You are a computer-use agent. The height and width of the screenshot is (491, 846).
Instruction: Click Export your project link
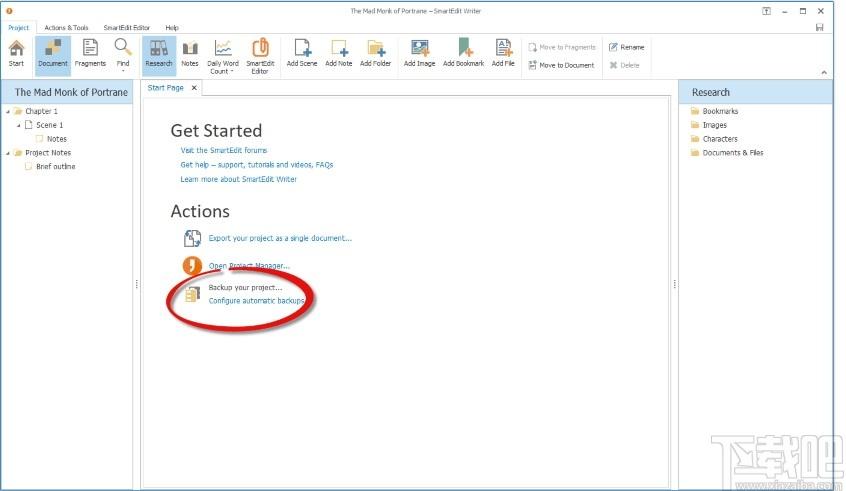click(280, 238)
